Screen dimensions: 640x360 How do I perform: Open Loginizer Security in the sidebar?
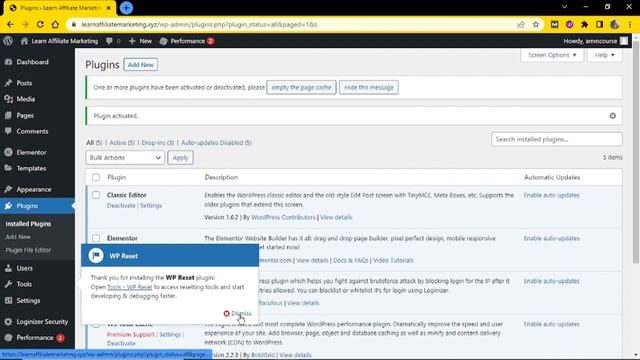37,322
